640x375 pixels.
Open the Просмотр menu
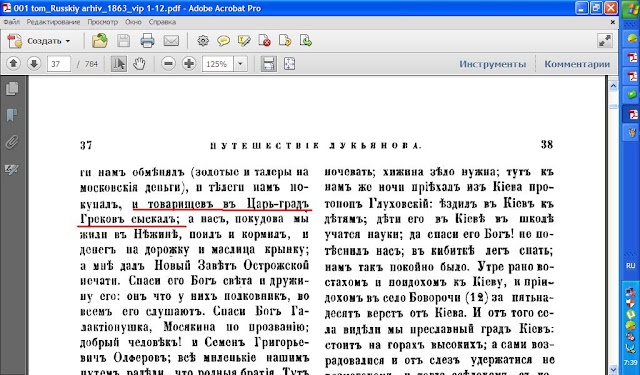[102, 22]
